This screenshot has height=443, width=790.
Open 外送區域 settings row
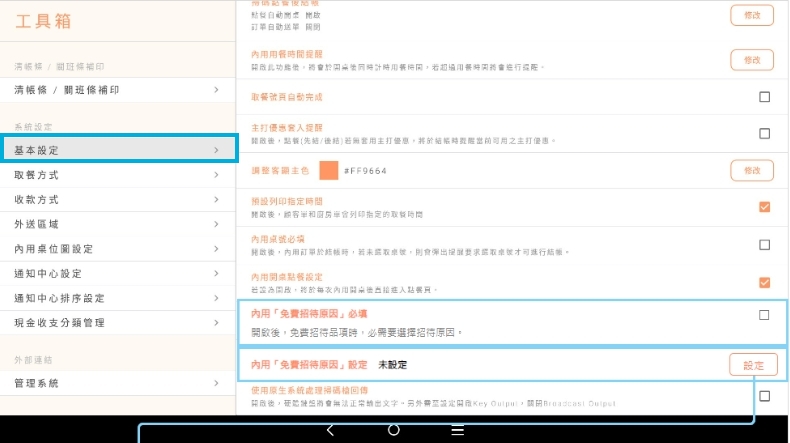pos(119,224)
